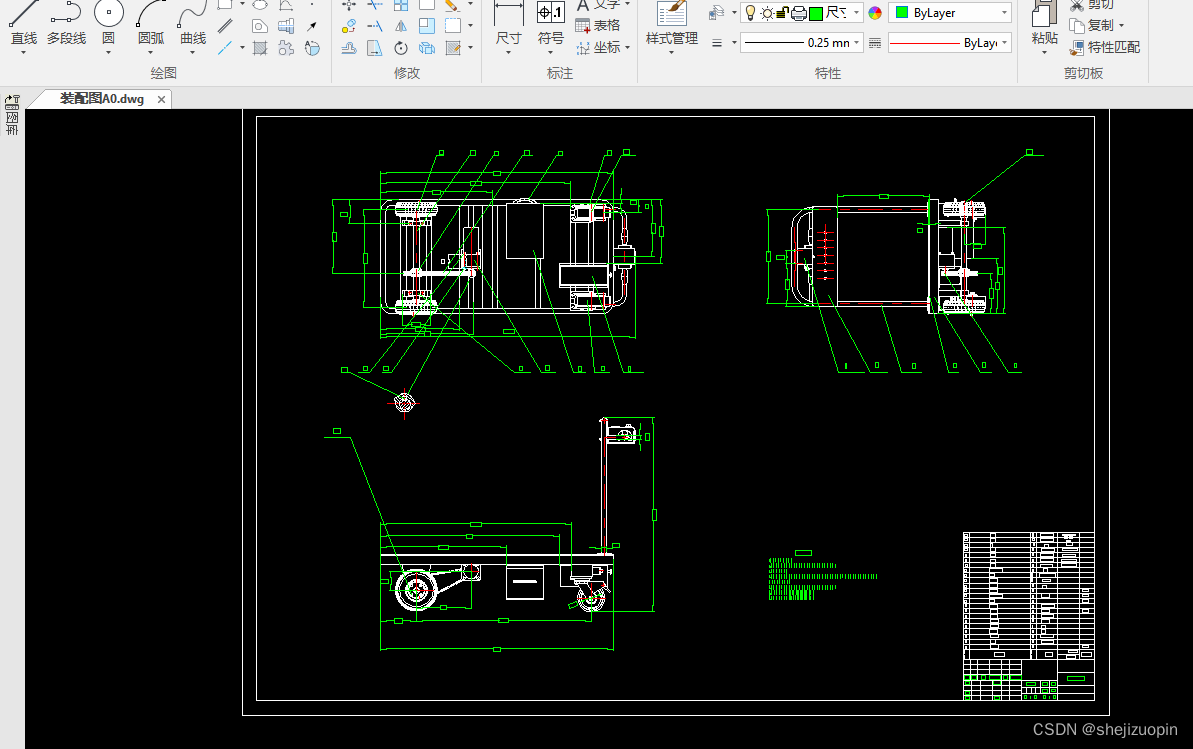The height and width of the screenshot is (749, 1193).
Task: Open the color wheel picker
Action: 875,13
